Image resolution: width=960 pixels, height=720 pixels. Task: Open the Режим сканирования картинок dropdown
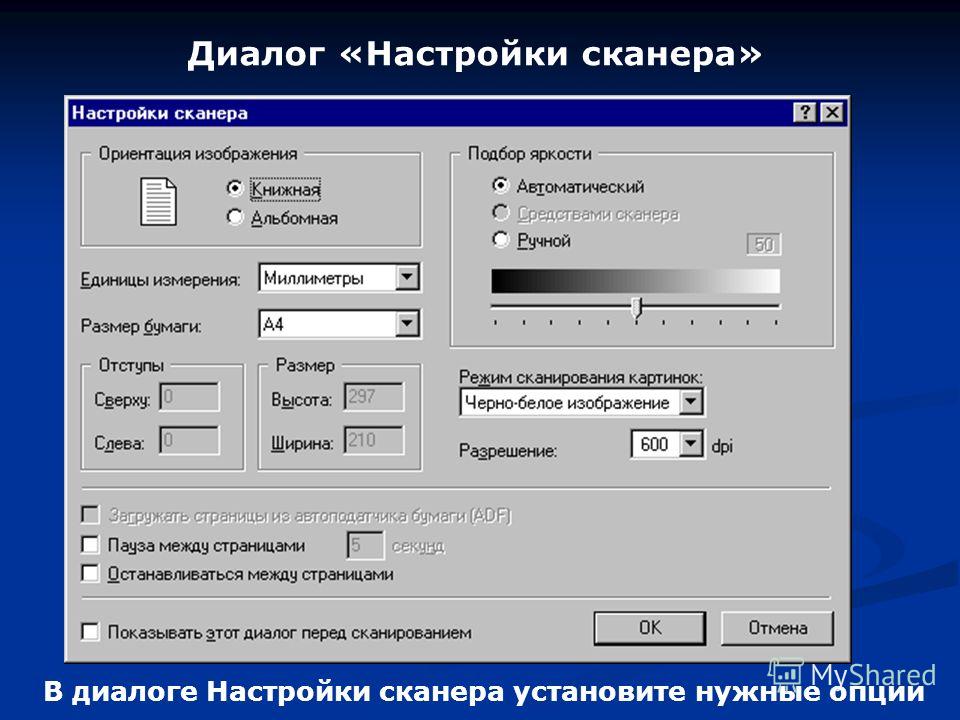point(691,403)
